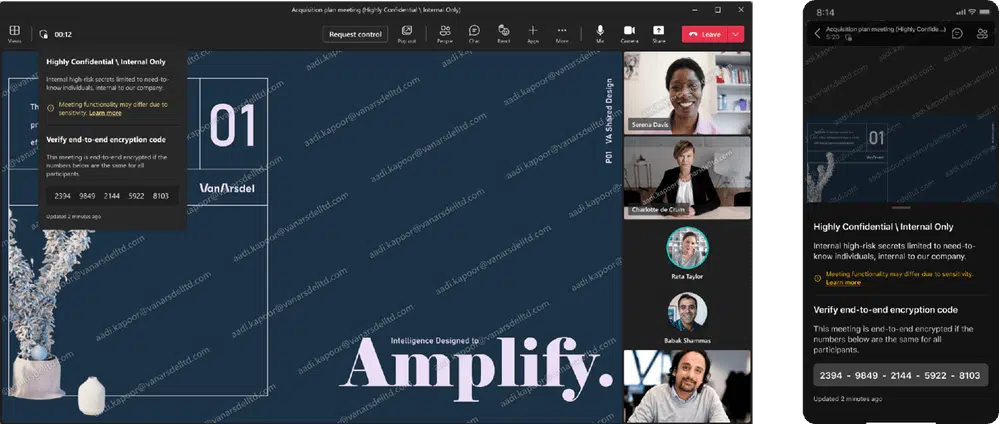Open the People pane in desktop meeting
This screenshot has width=999, height=424.
pos(445,34)
